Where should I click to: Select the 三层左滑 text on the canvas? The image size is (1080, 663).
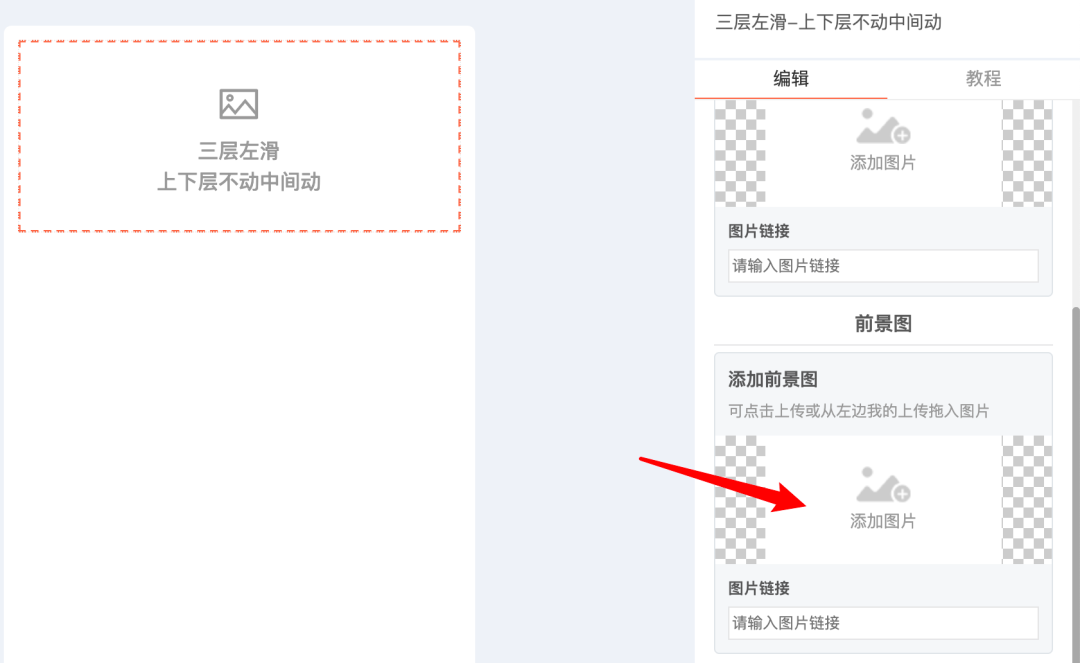[x=239, y=151]
